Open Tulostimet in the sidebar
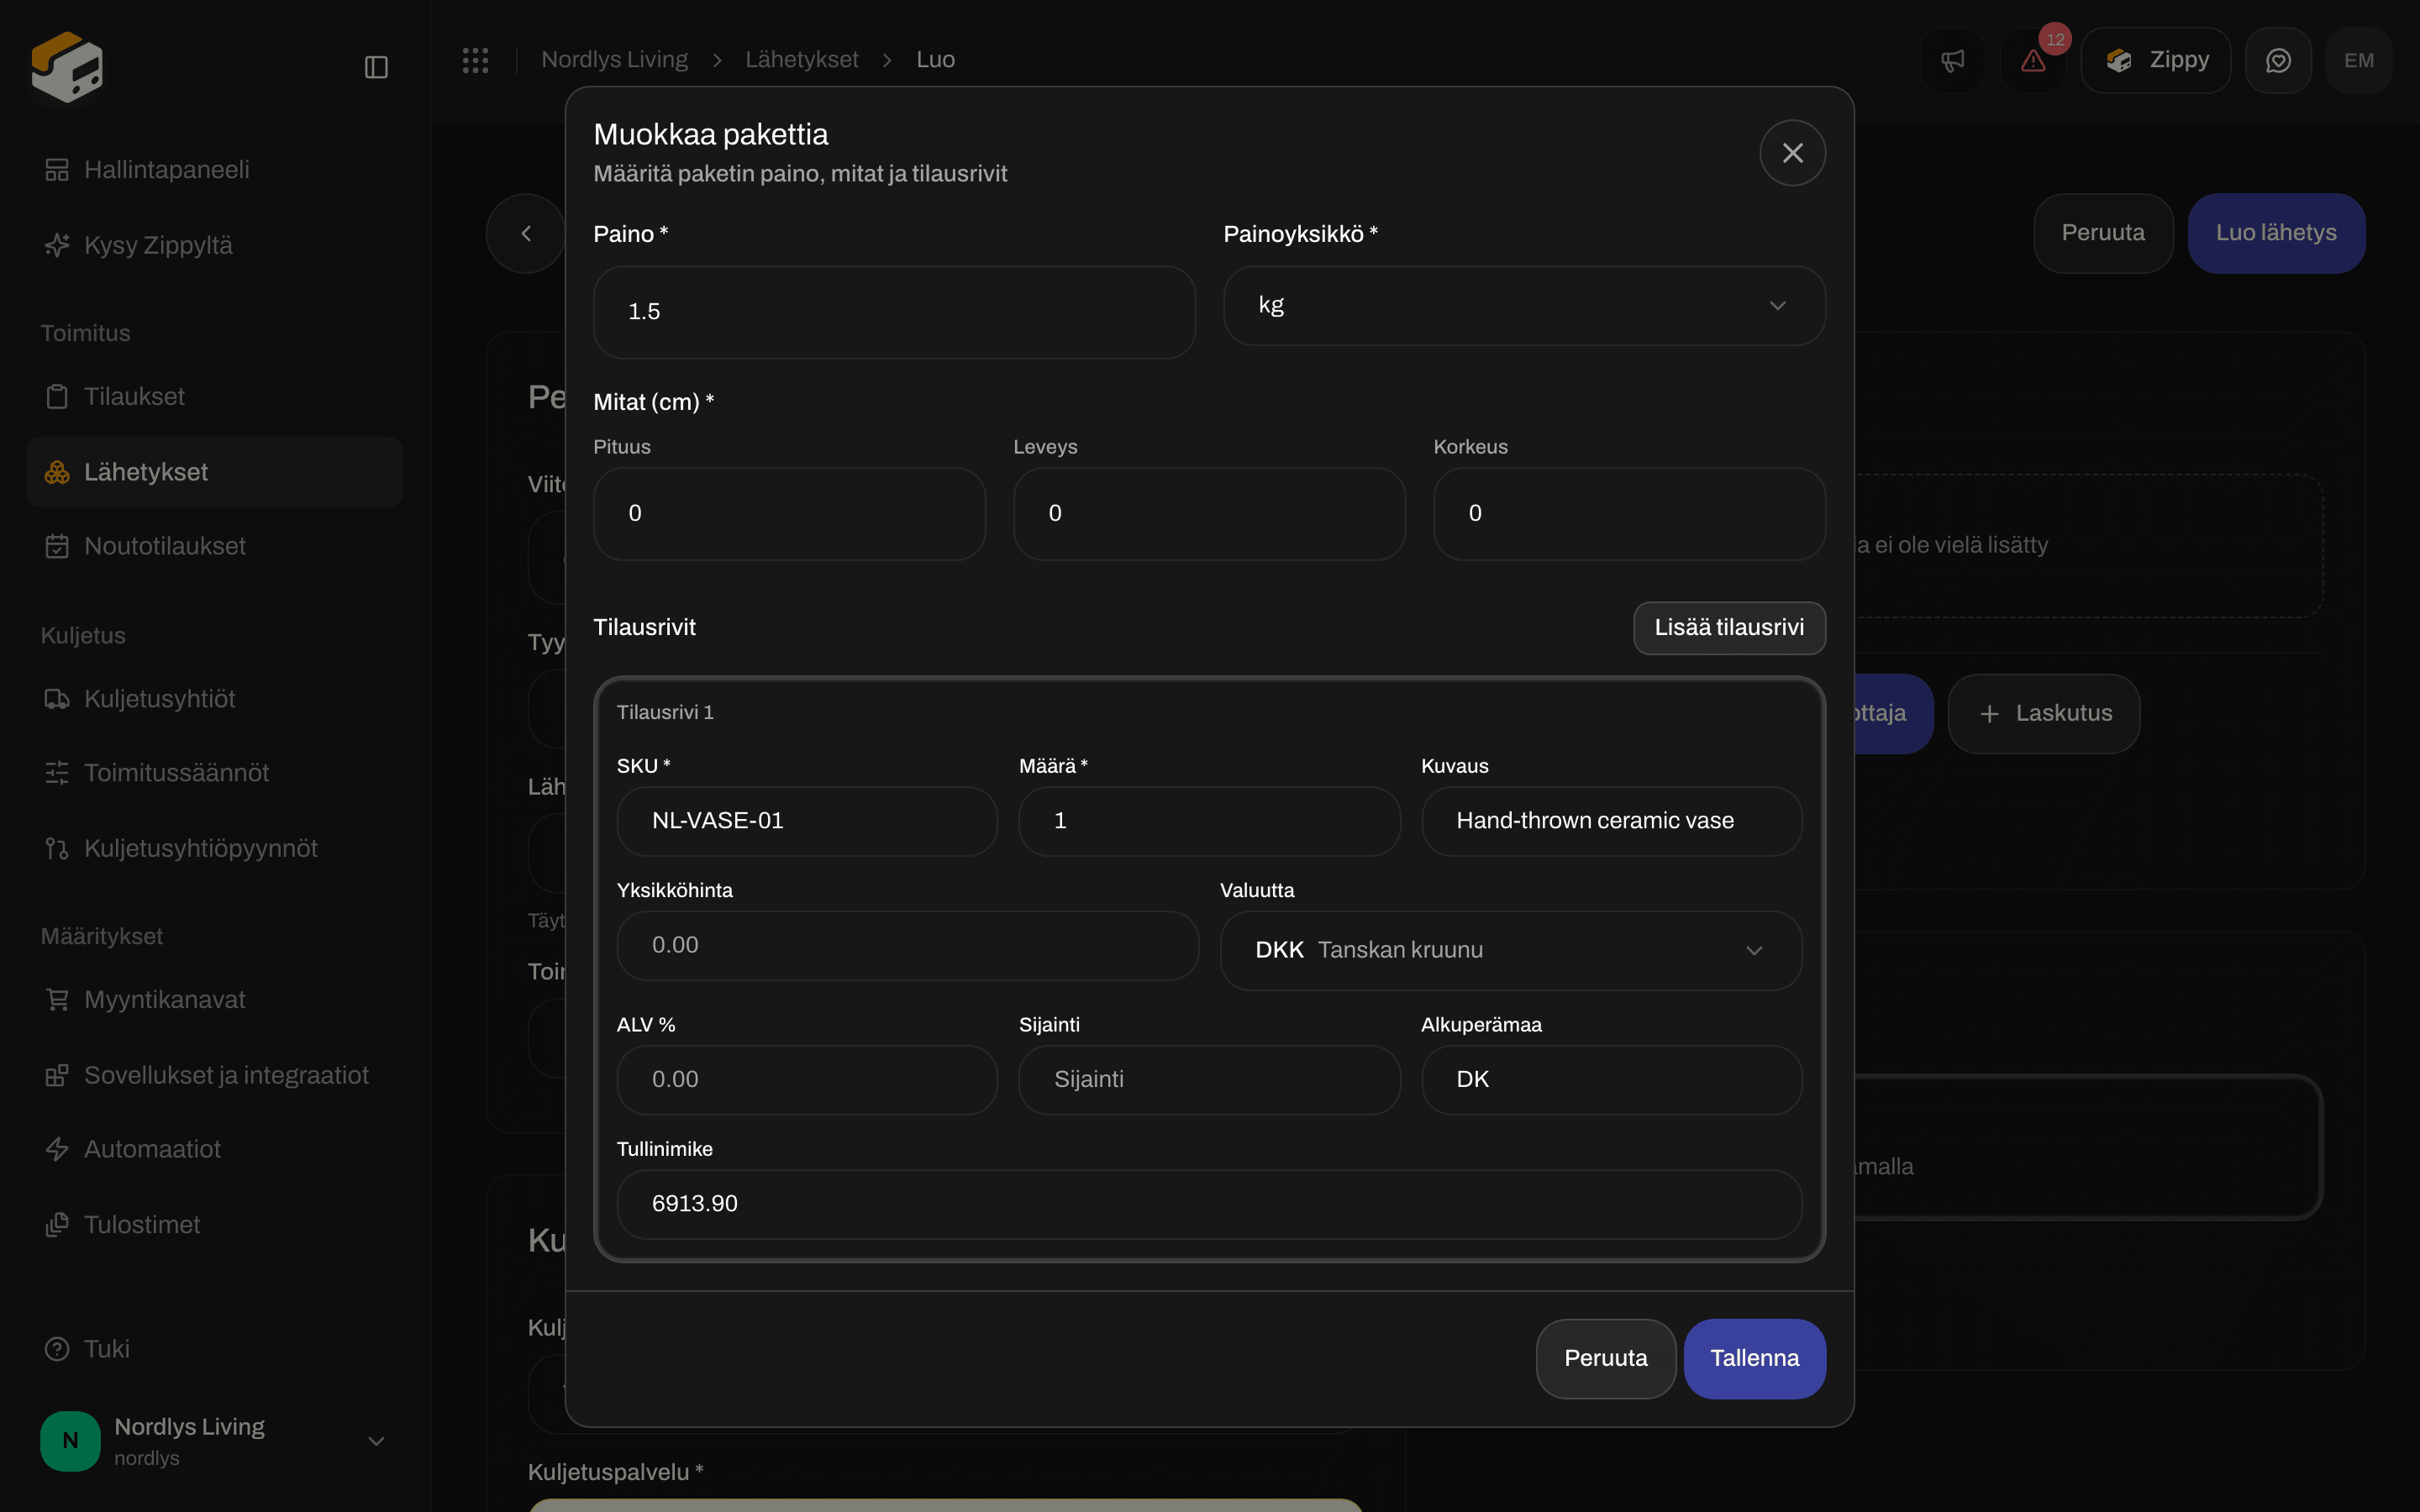Image resolution: width=2420 pixels, height=1512 pixels. [x=215, y=1225]
